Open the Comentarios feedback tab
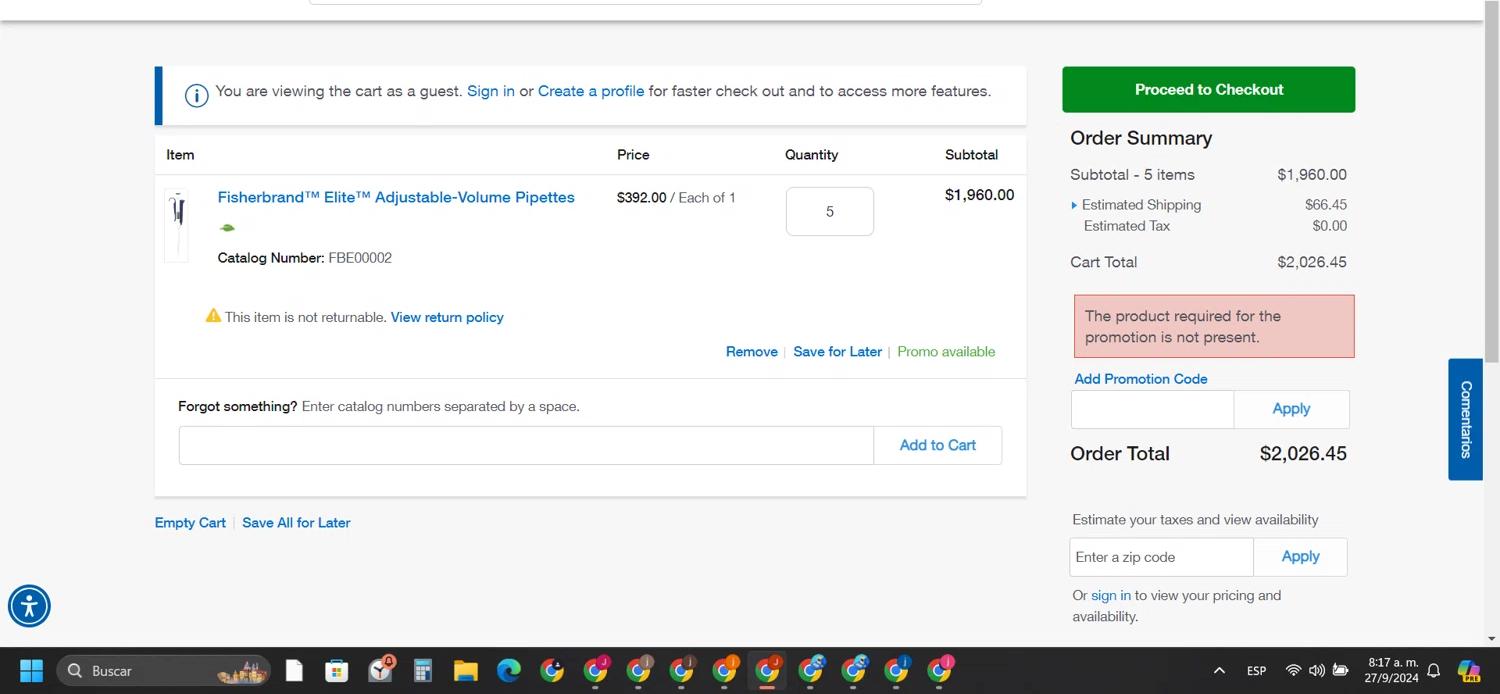 click(1465, 419)
